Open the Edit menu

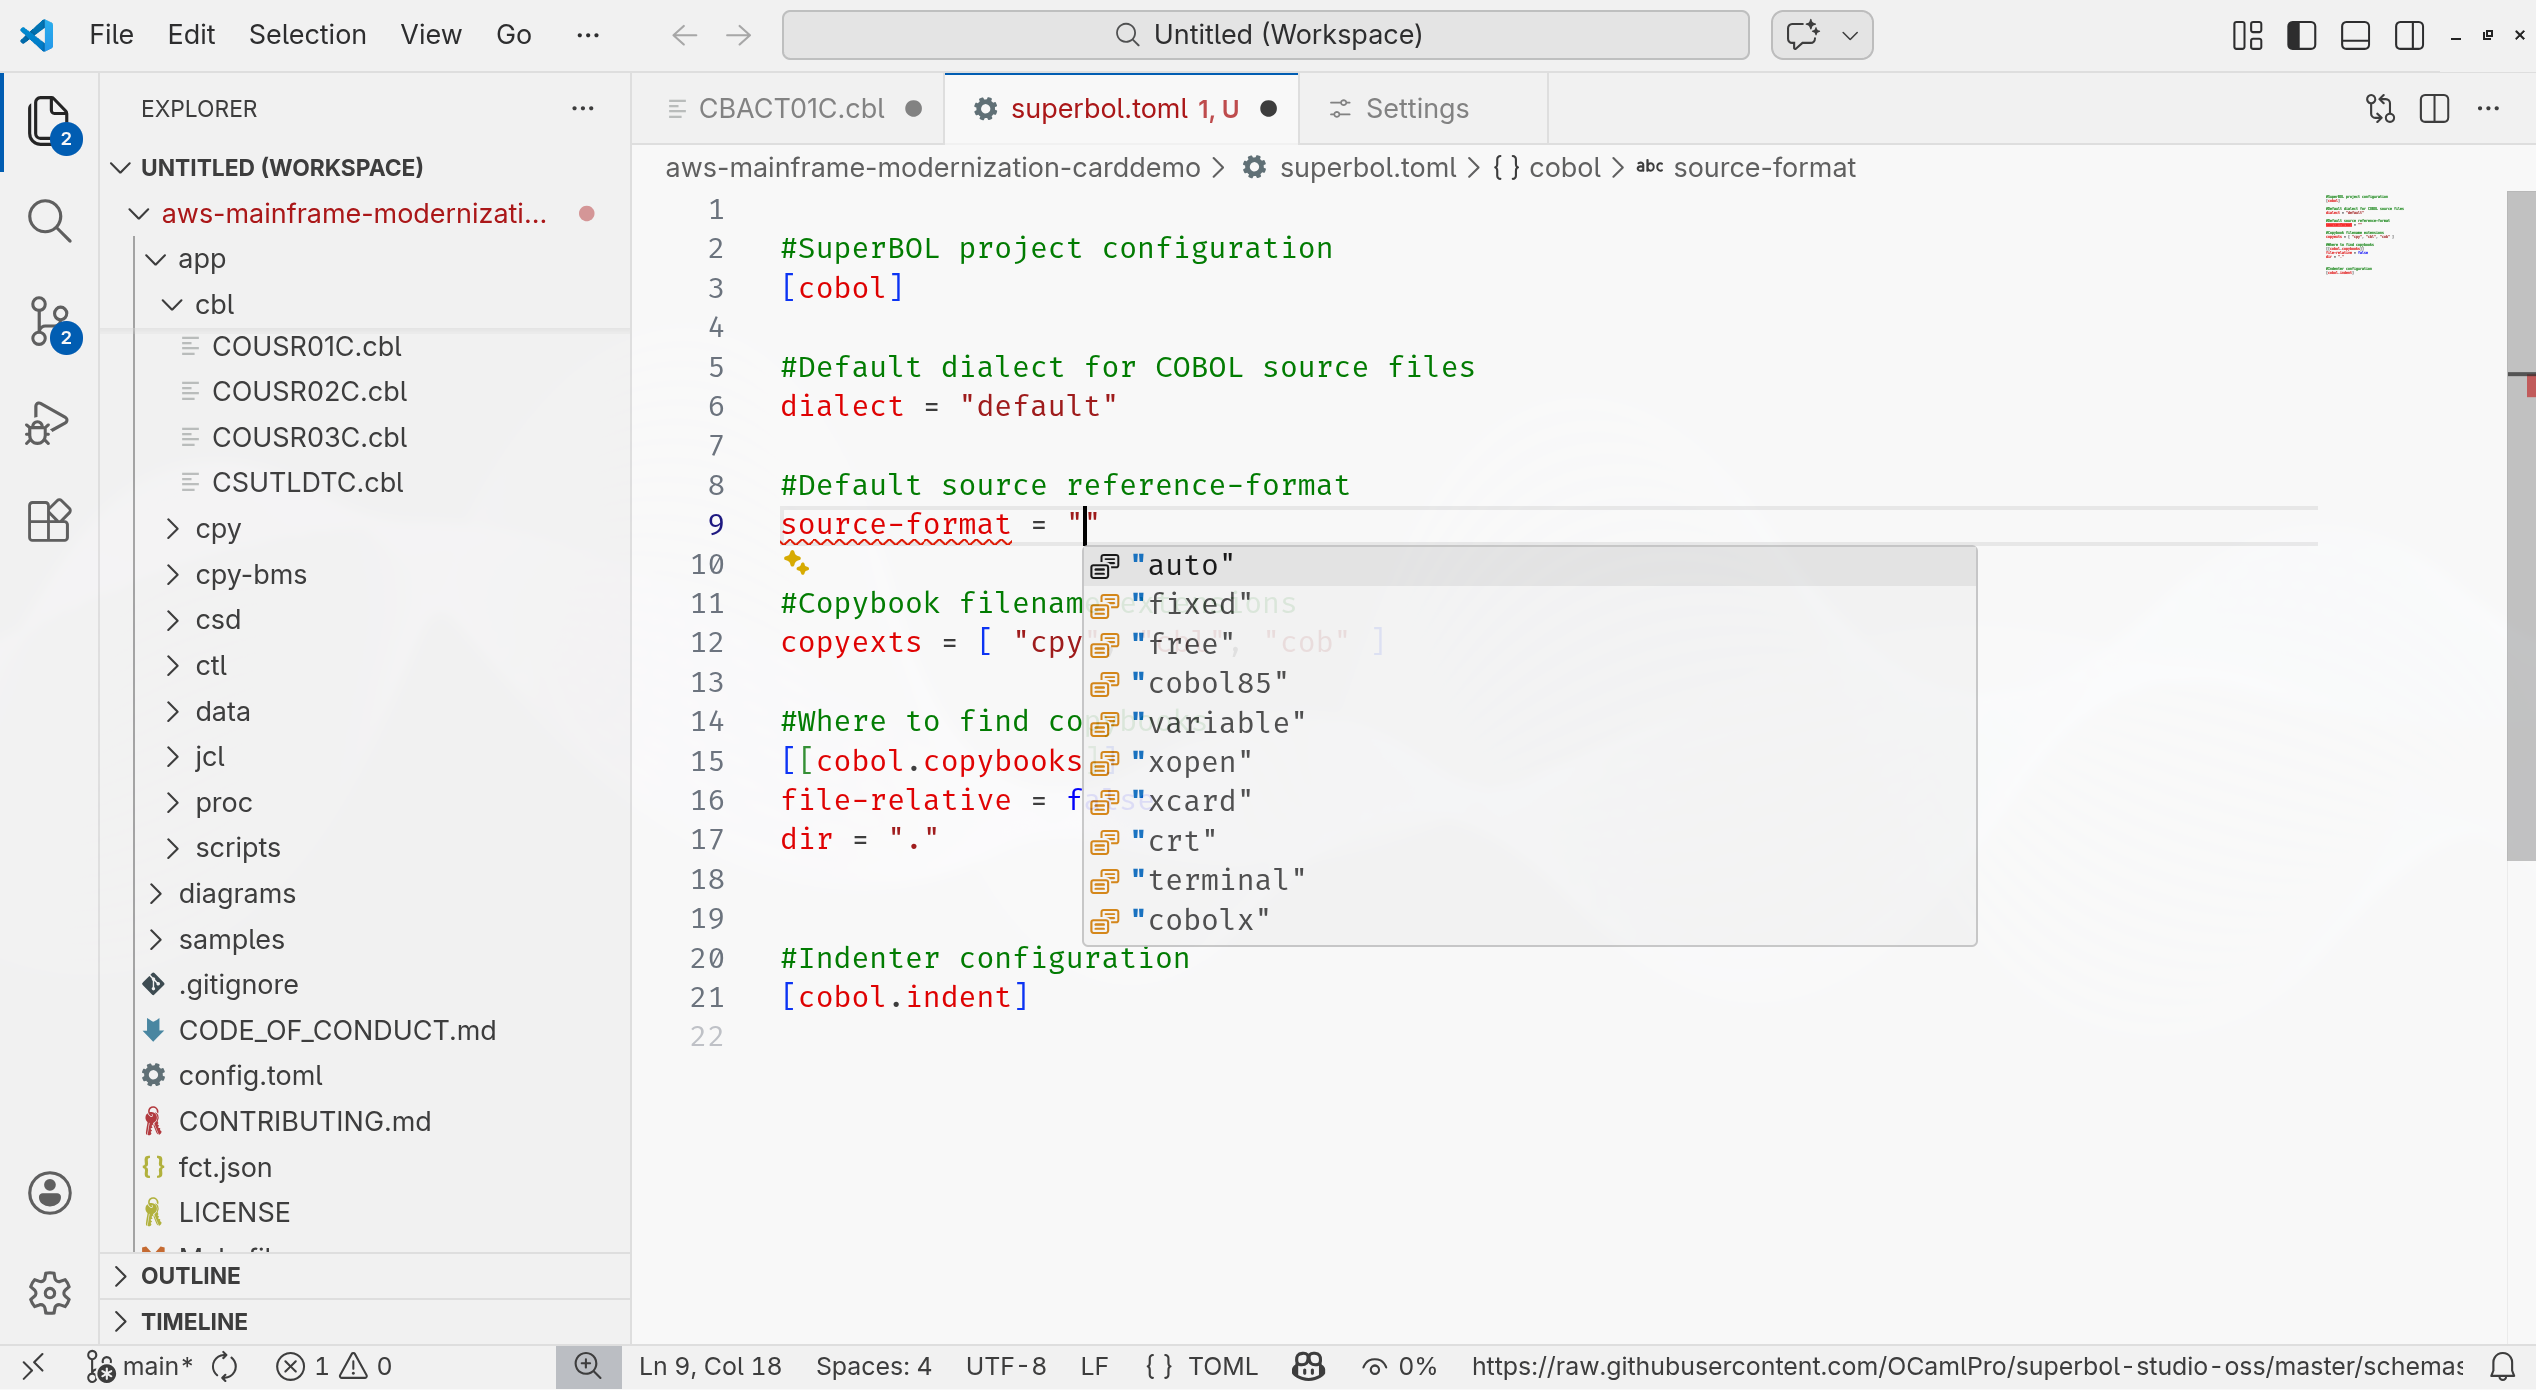(x=191, y=35)
